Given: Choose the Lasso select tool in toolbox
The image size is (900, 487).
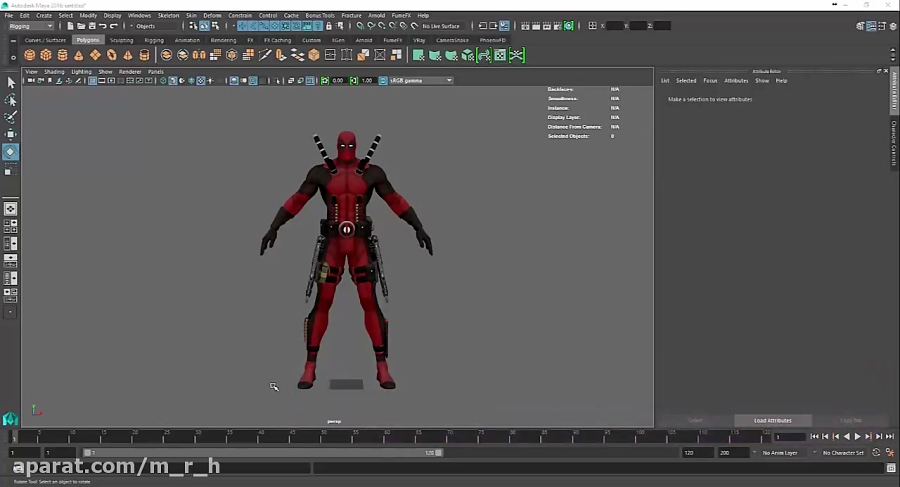Looking at the screenshot, I should click(10, 100).
